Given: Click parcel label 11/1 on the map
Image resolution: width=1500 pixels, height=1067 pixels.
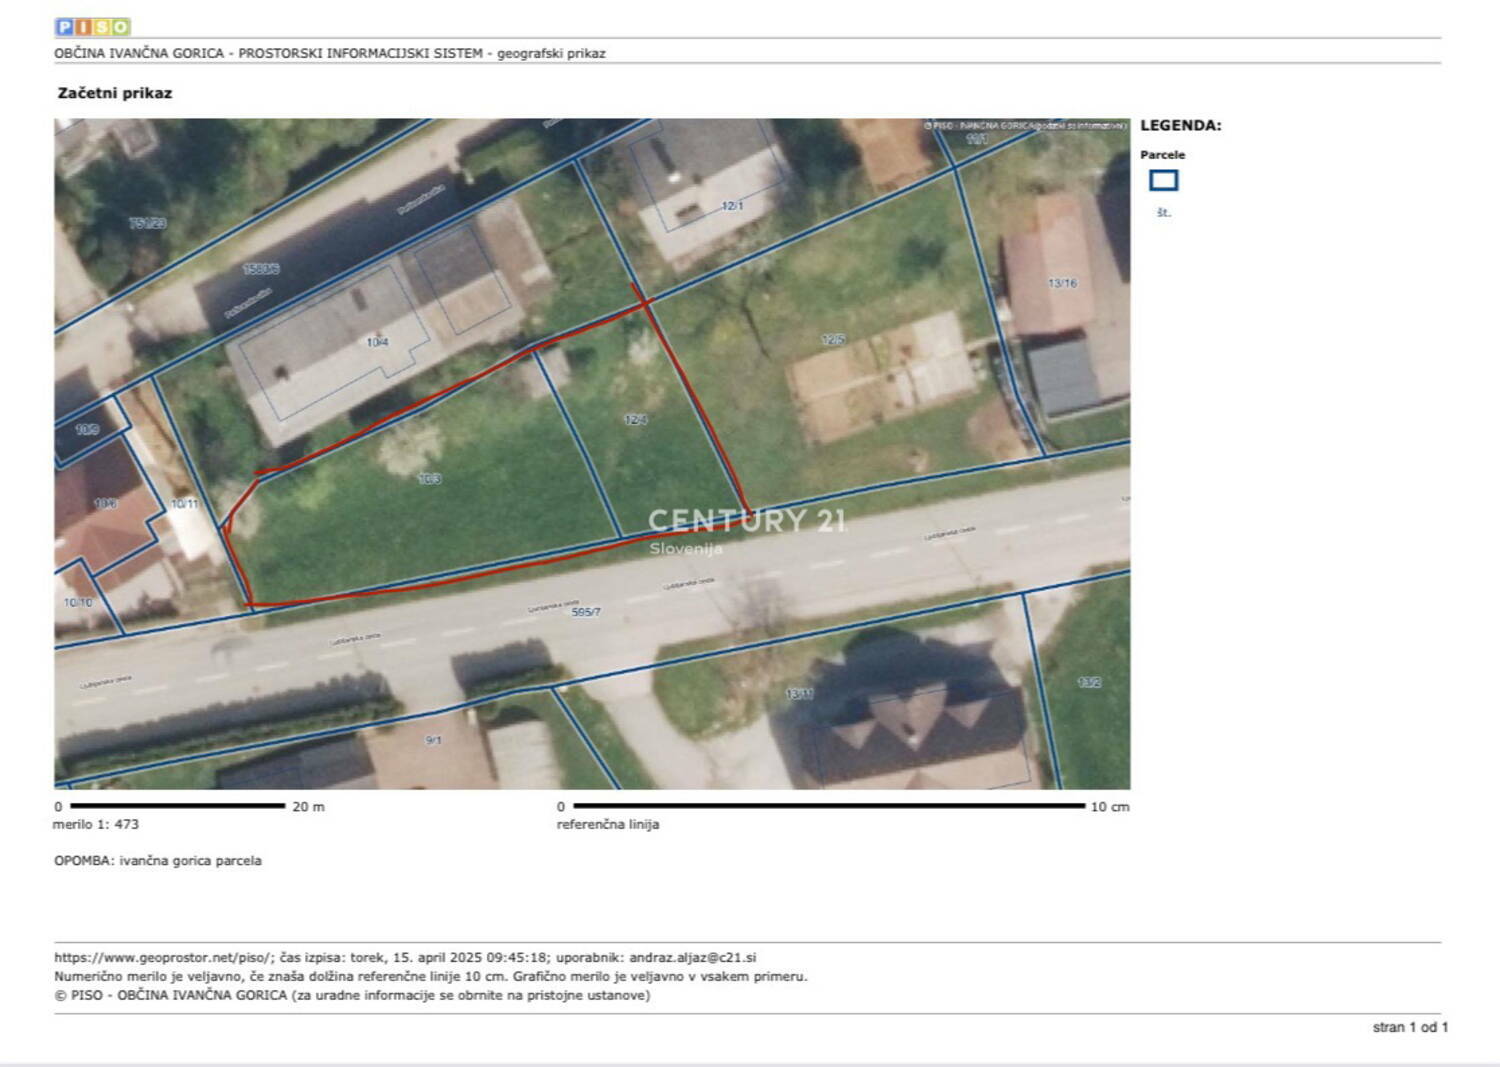Looking at the screenshot, I should click(977, 140).
